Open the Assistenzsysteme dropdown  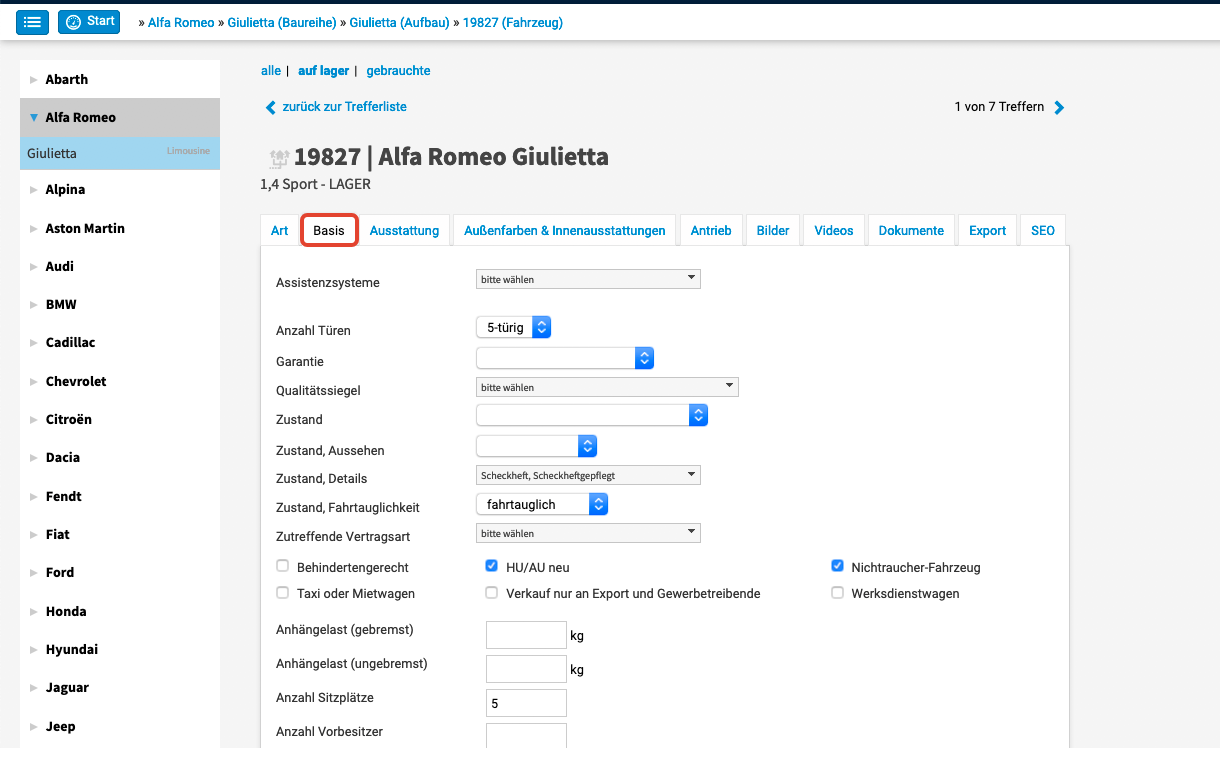(588, 280)
